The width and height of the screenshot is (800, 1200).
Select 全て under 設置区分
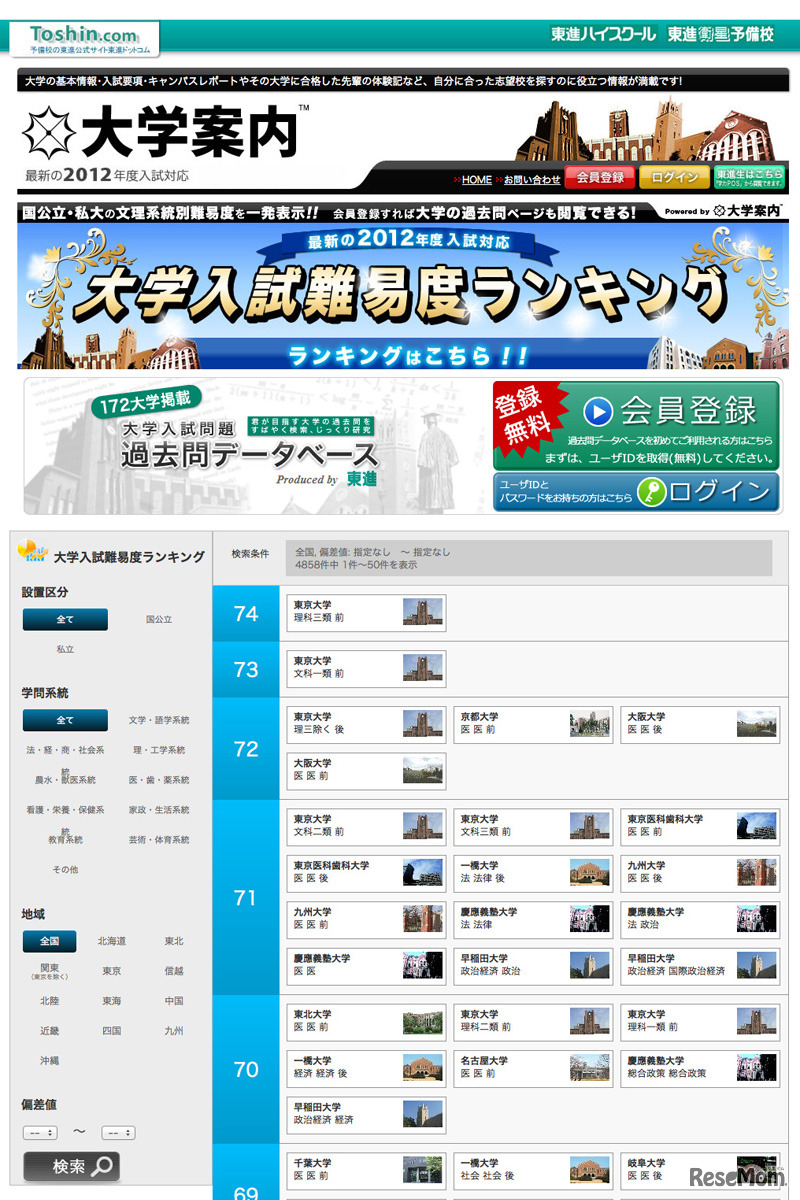point(65,619)
